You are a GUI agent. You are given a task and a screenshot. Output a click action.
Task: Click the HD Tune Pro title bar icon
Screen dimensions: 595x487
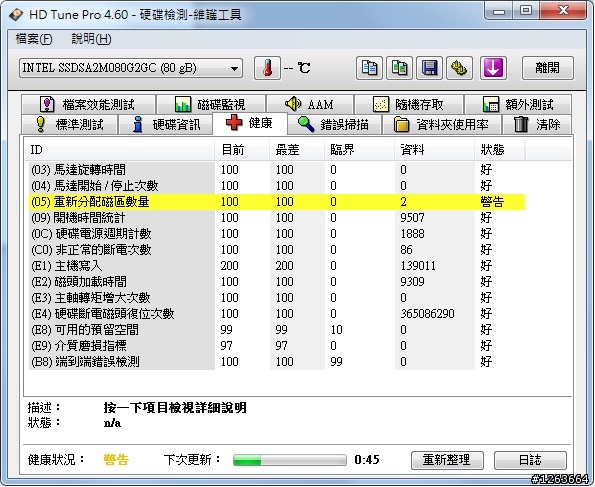[x=16, y=14]
